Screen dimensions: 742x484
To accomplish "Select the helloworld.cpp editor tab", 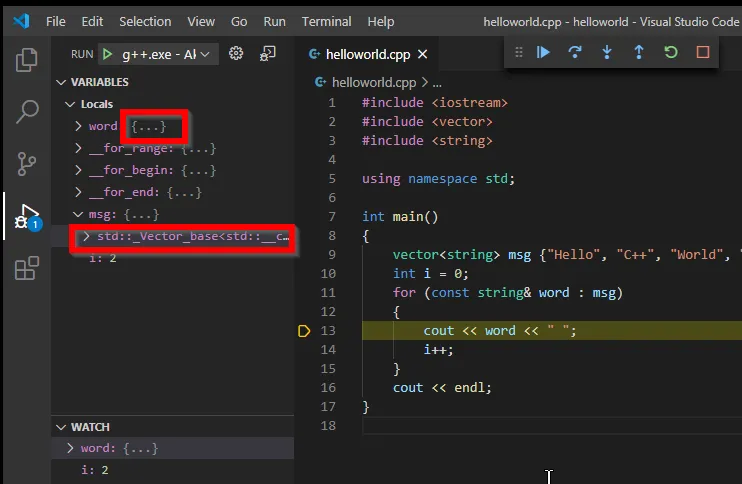I will (368, 55).
